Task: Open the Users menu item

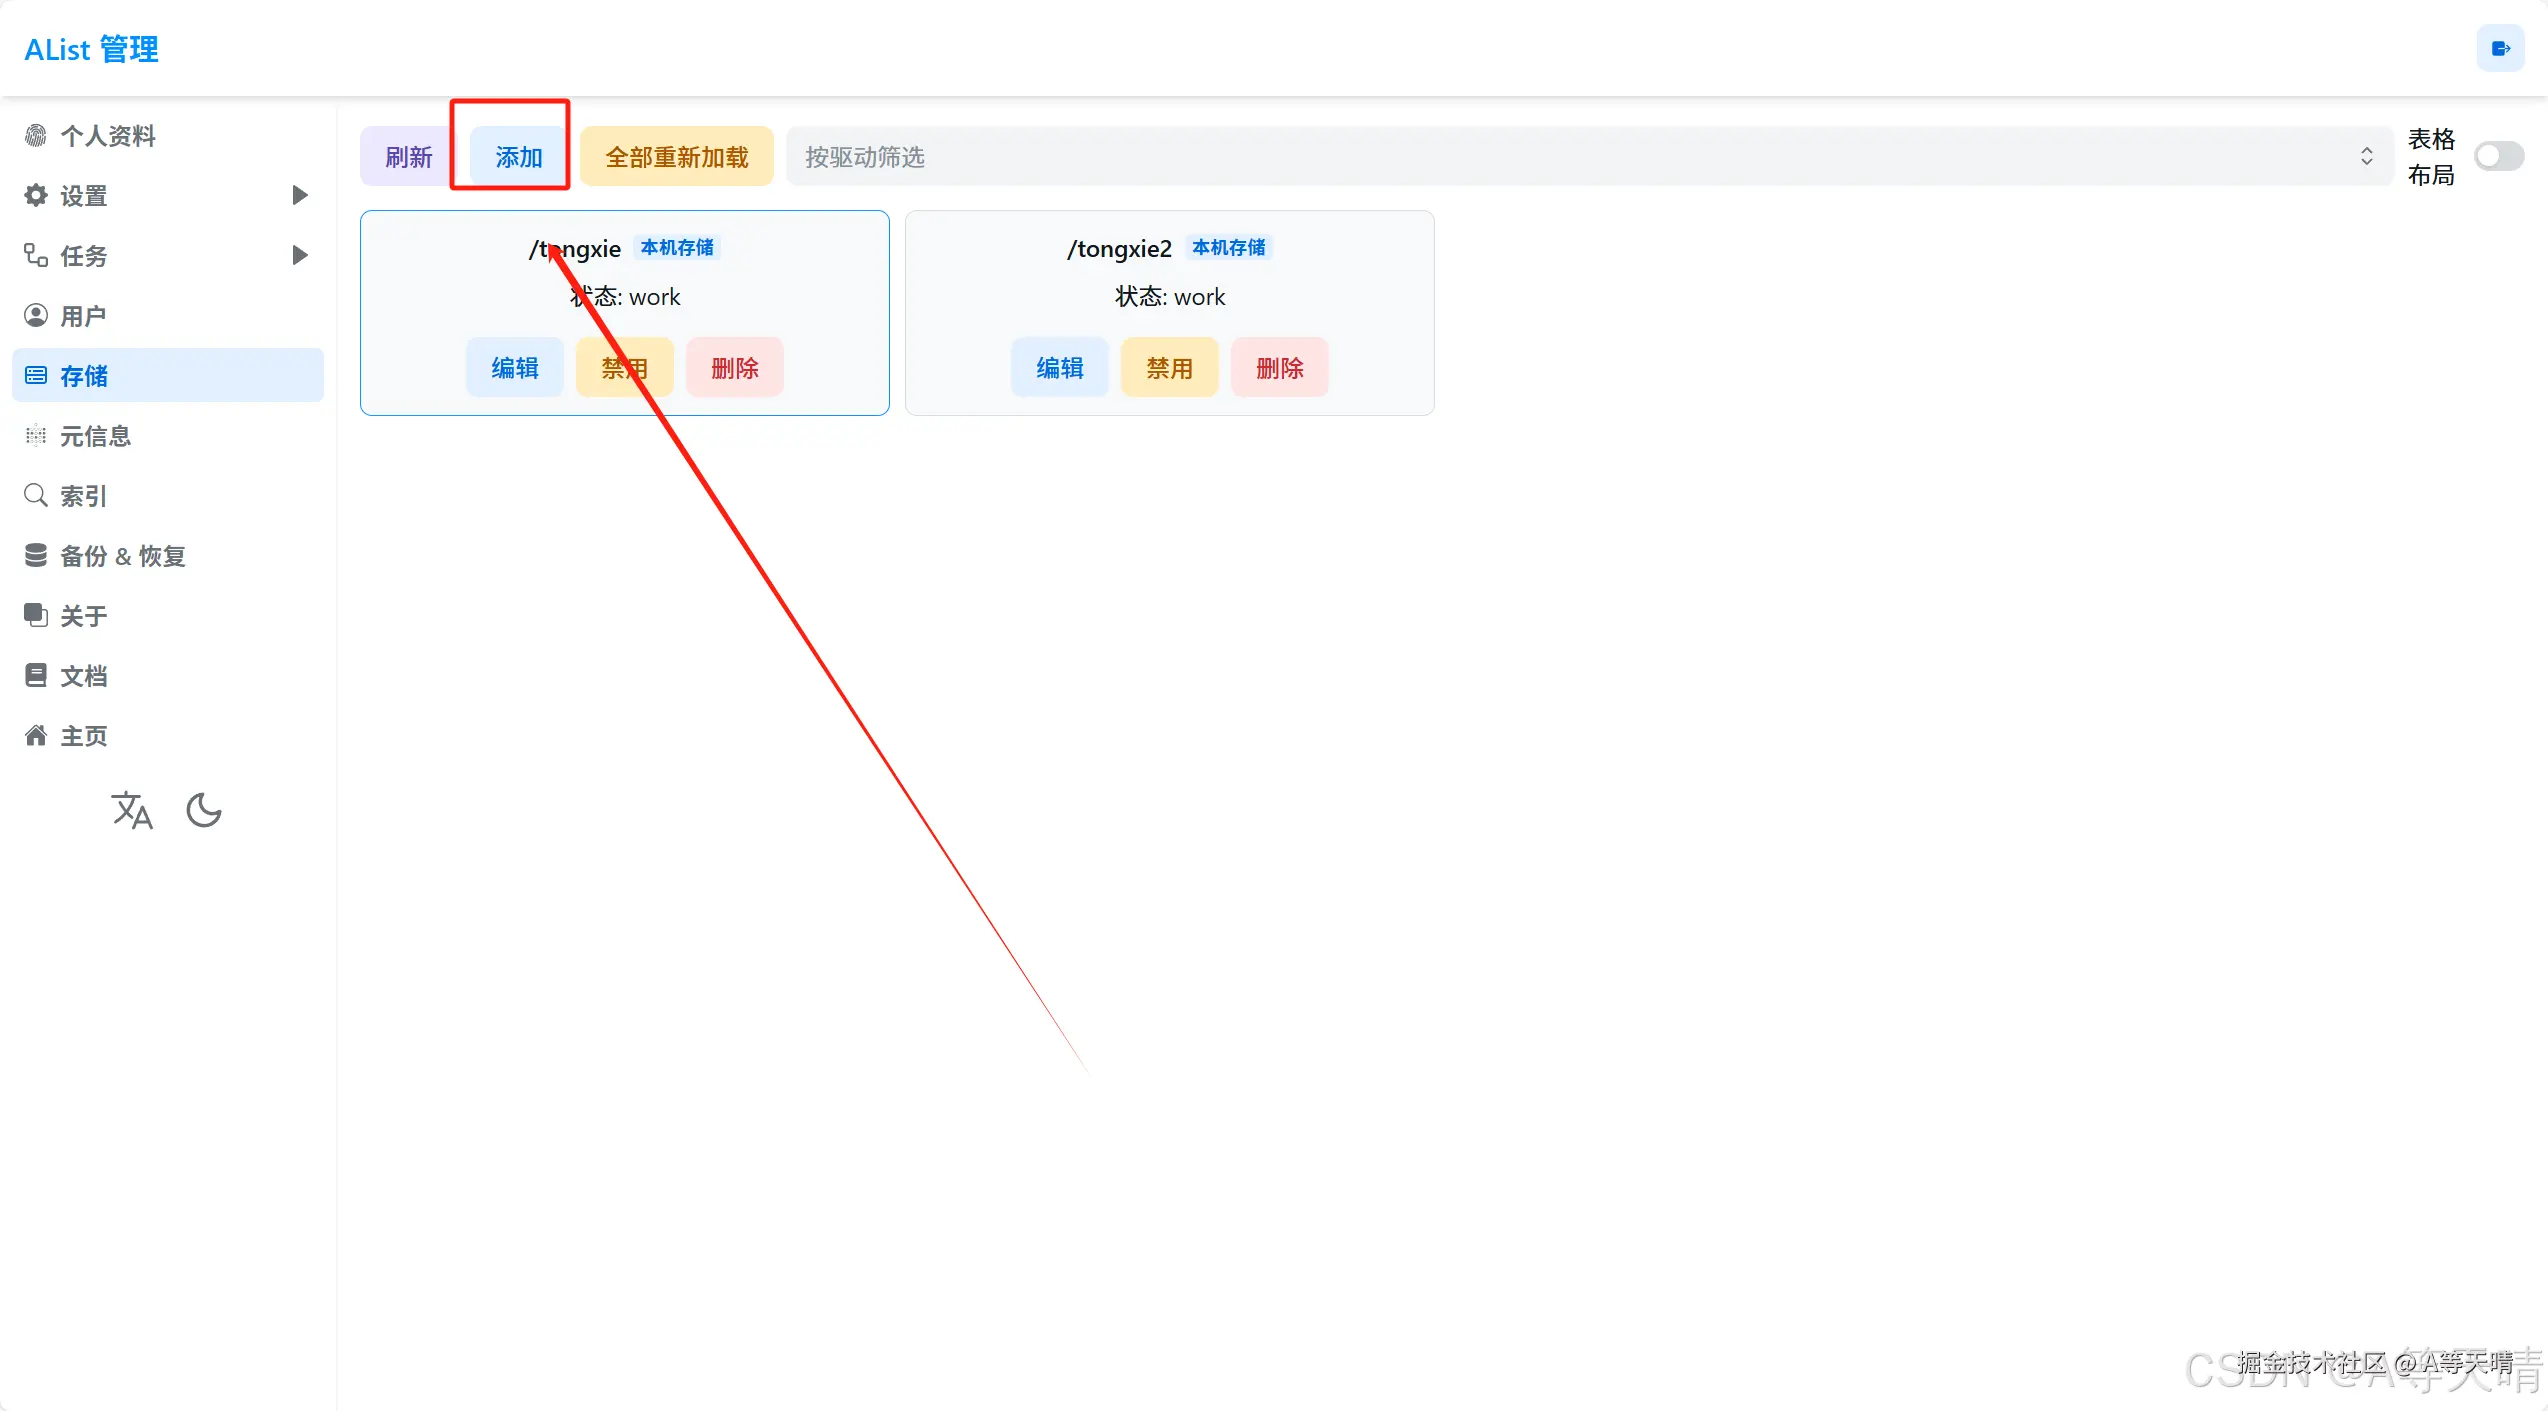Action: pyautogui.click(x=84, y=316)
